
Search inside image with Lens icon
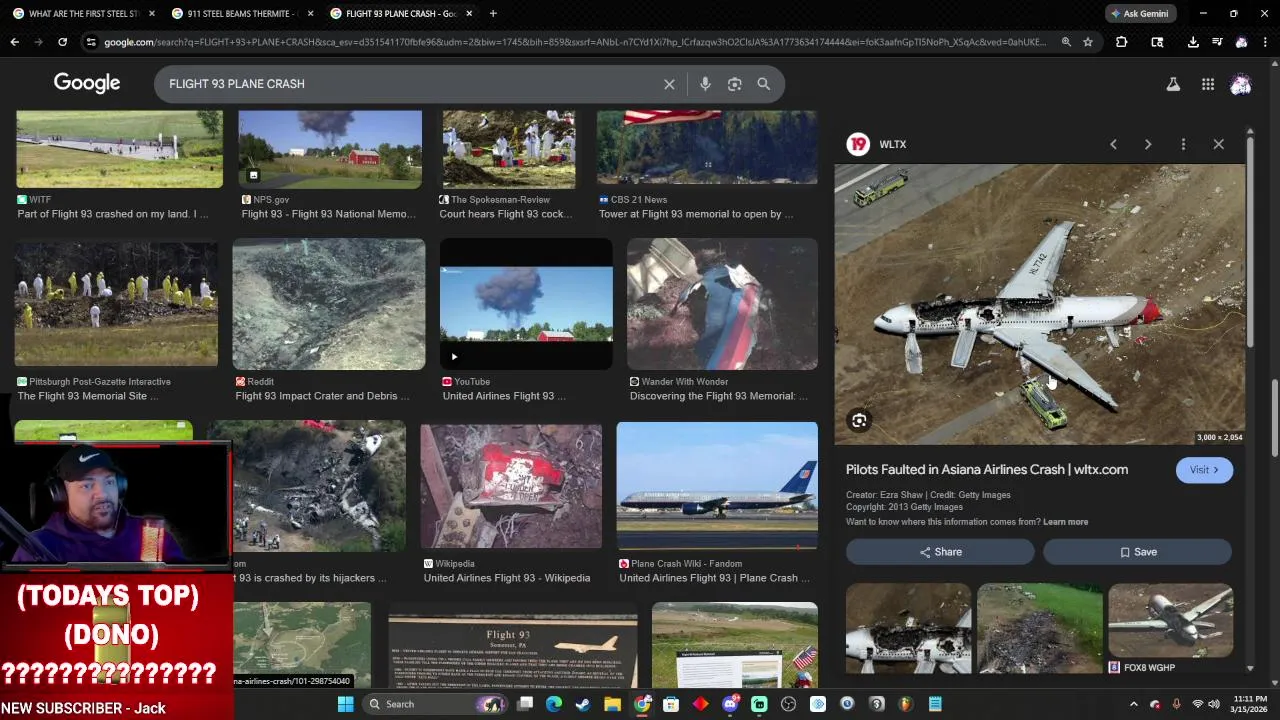[859, 421]
